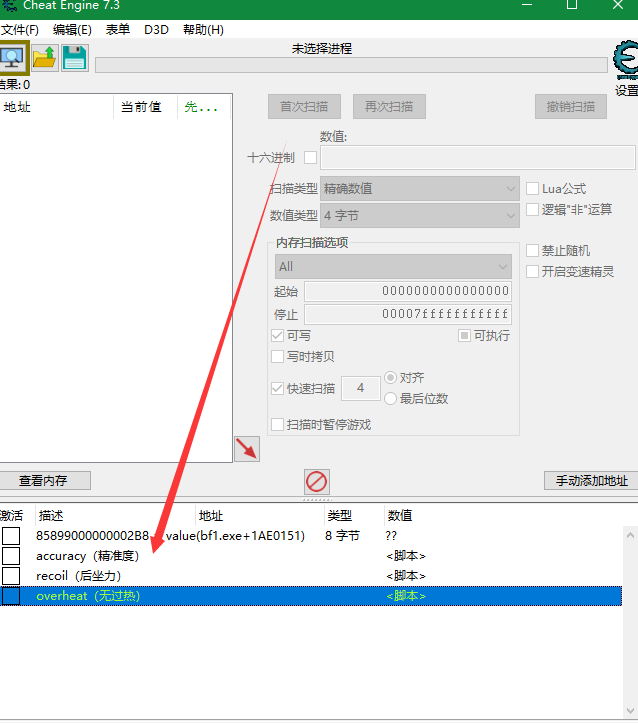Image resolution: width=638 pixels, height=723 pixels.
Task: Click the 数值 column header in address list
Action: click(400, 516)
